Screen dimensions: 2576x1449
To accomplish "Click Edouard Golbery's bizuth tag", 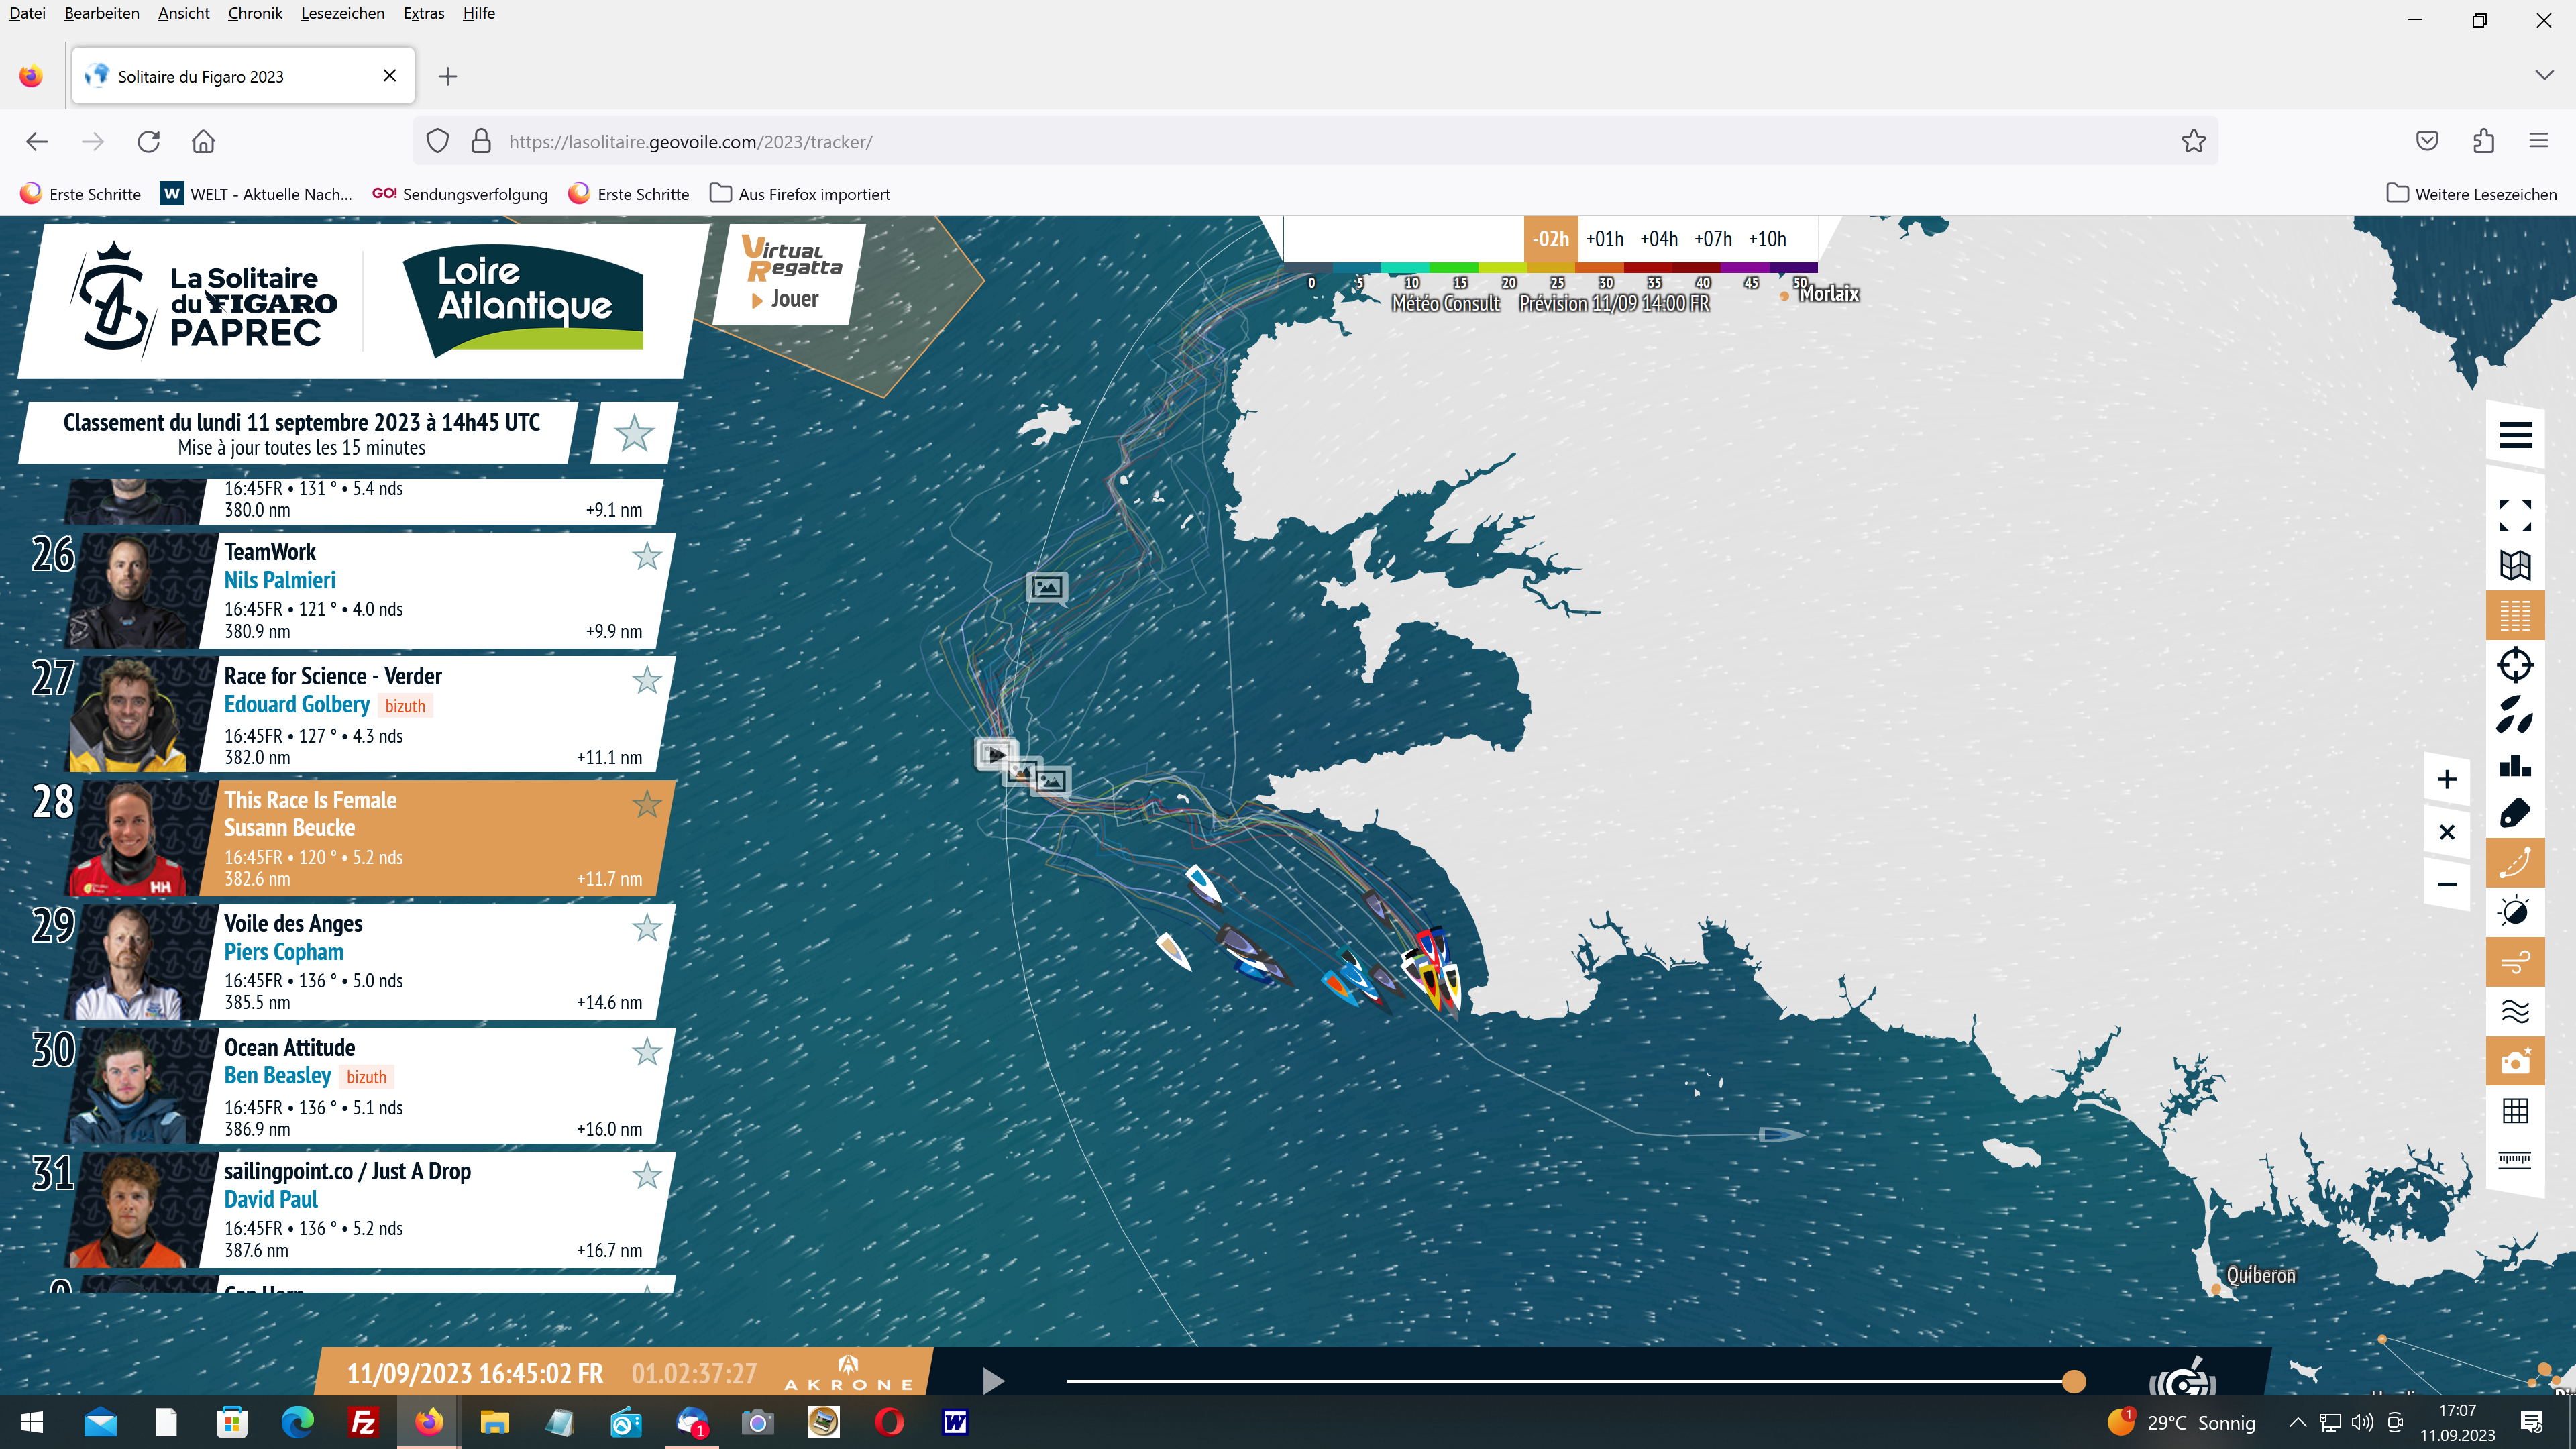I will 405,706.
